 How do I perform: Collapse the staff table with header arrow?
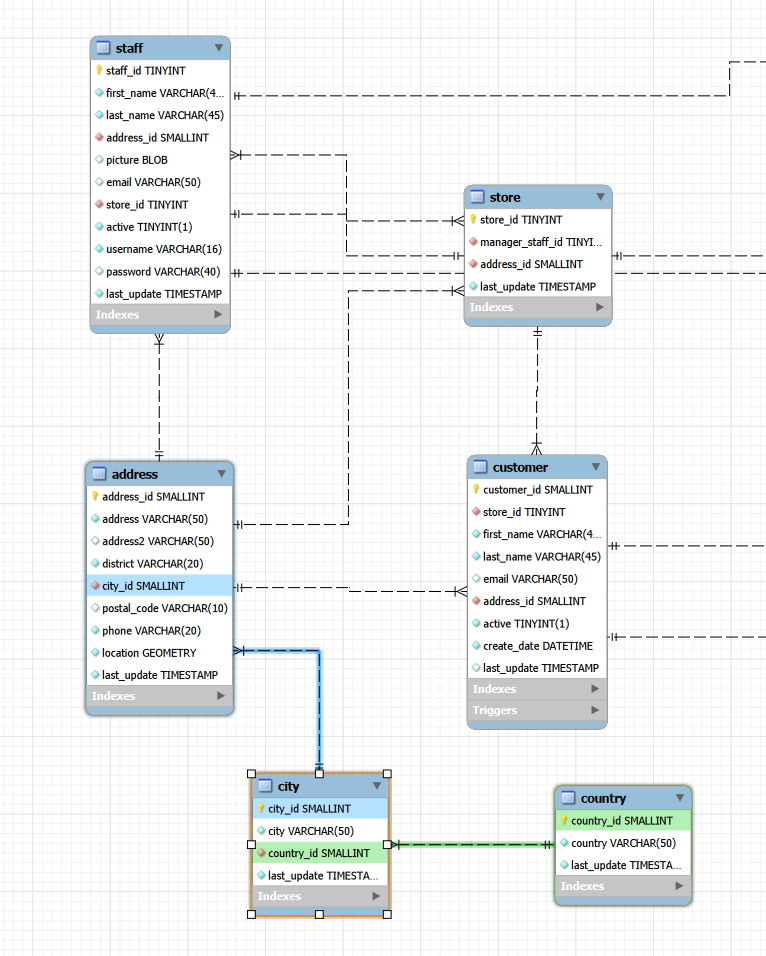click(x=219, y=48)
